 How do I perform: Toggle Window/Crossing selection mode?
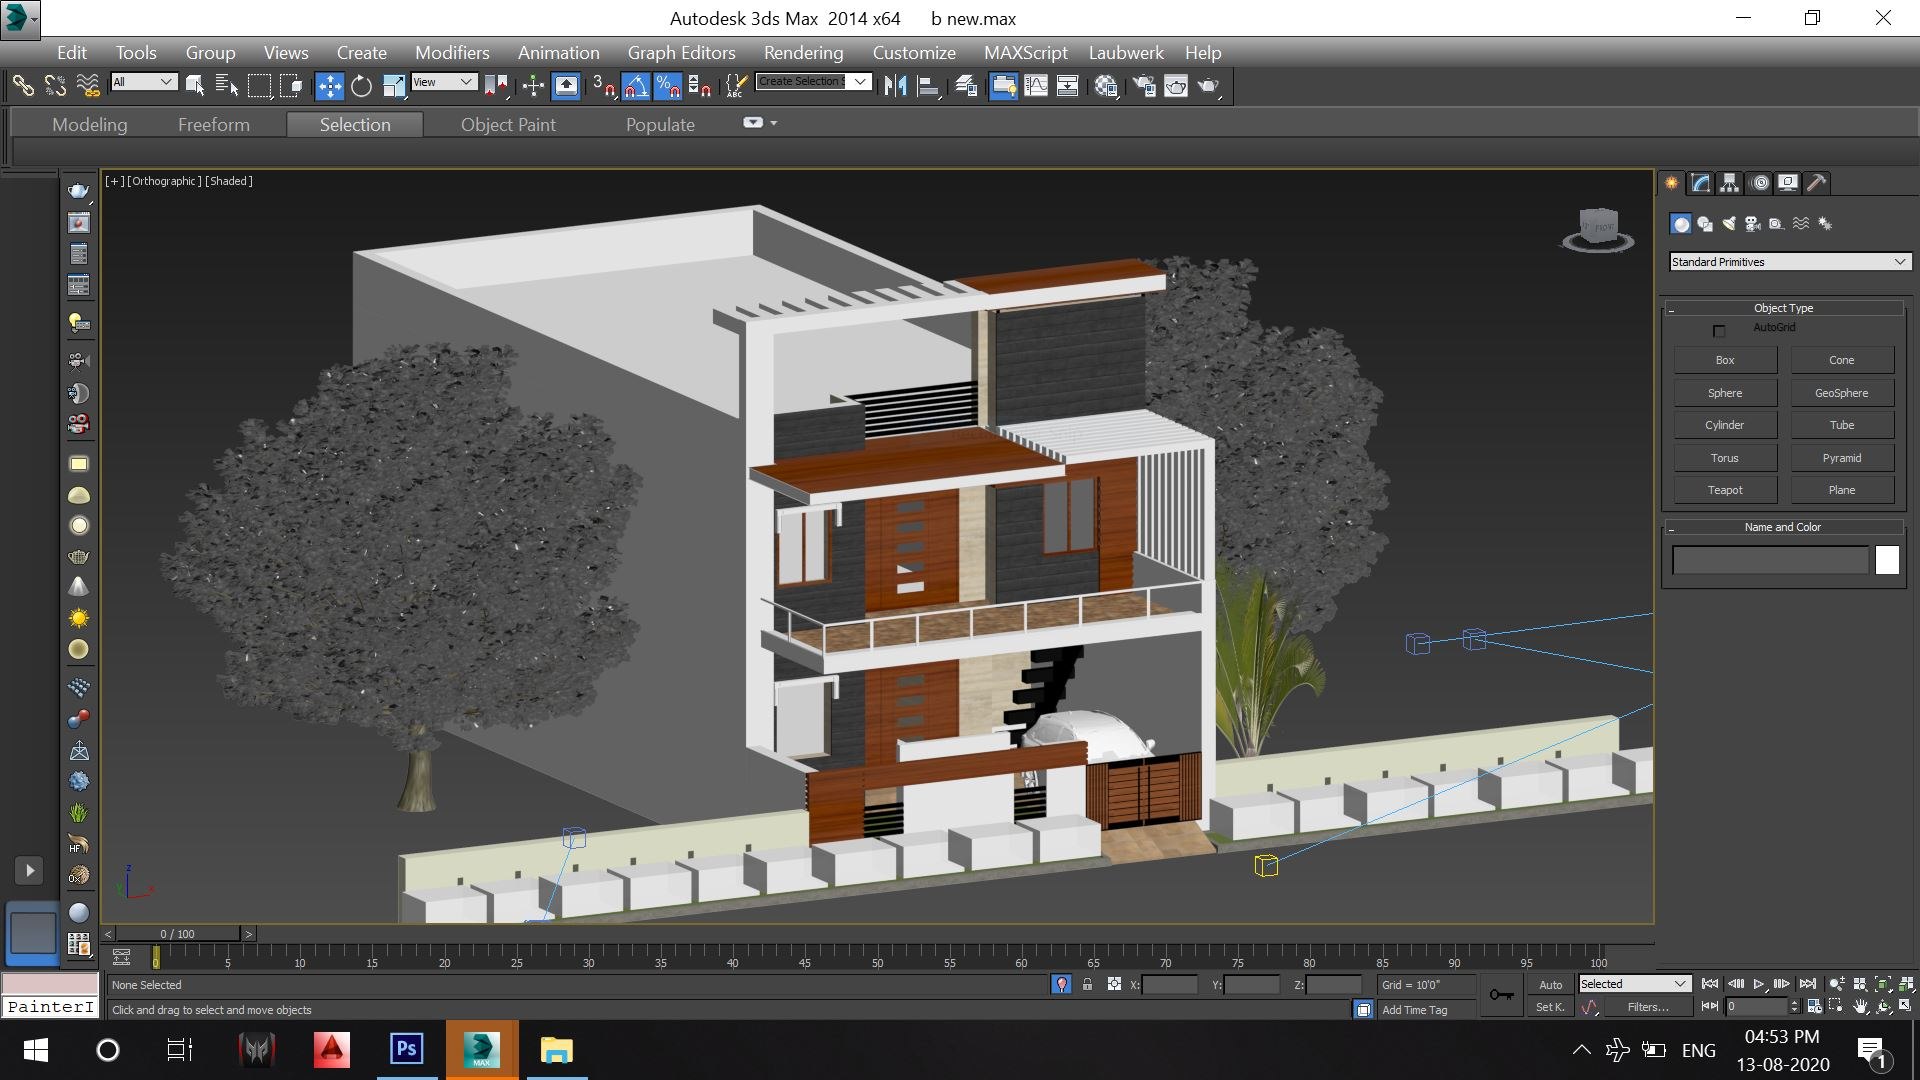[291, 86]
